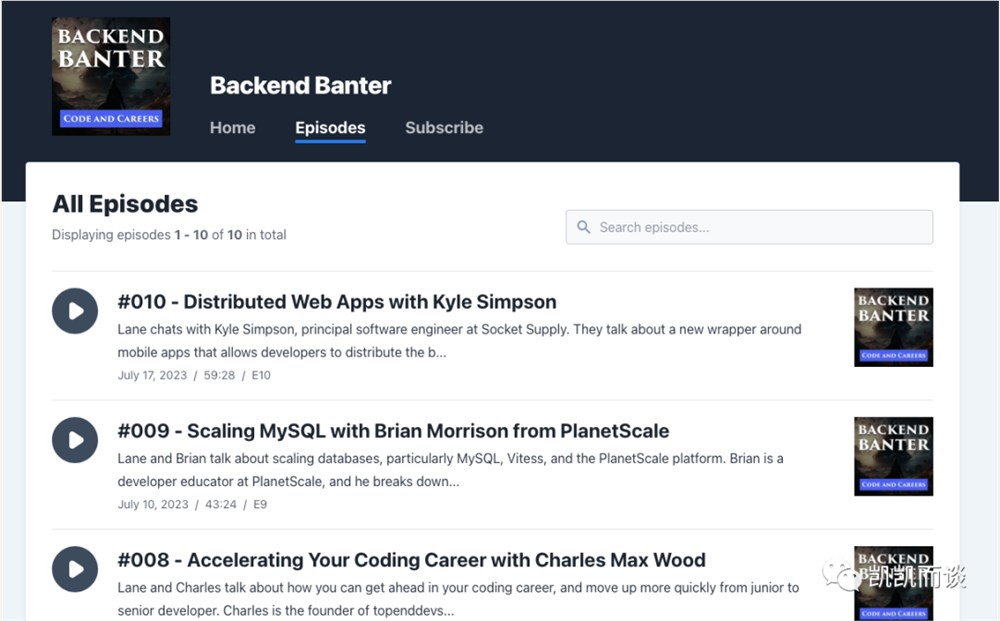The height and width of the screenshot is (621, 1000).
Task: Click the Kyle Simpson episode description
Action: coord(459,340)
